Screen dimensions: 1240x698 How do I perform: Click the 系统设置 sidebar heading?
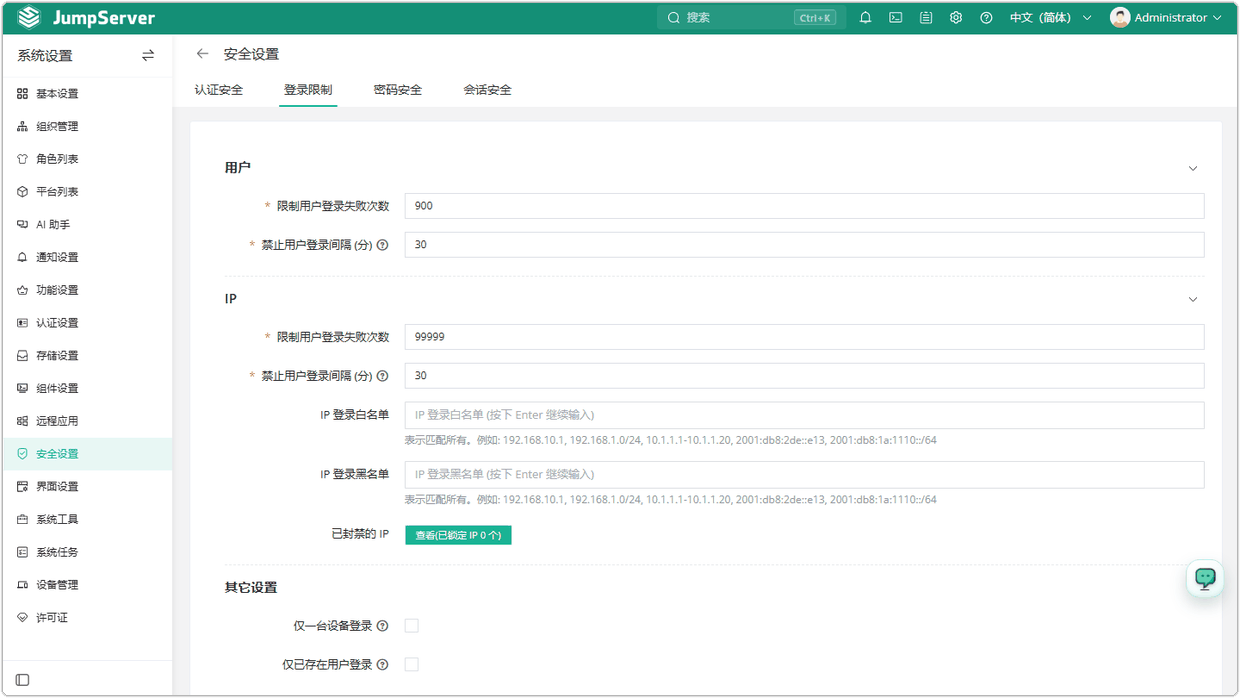[45, 56]
